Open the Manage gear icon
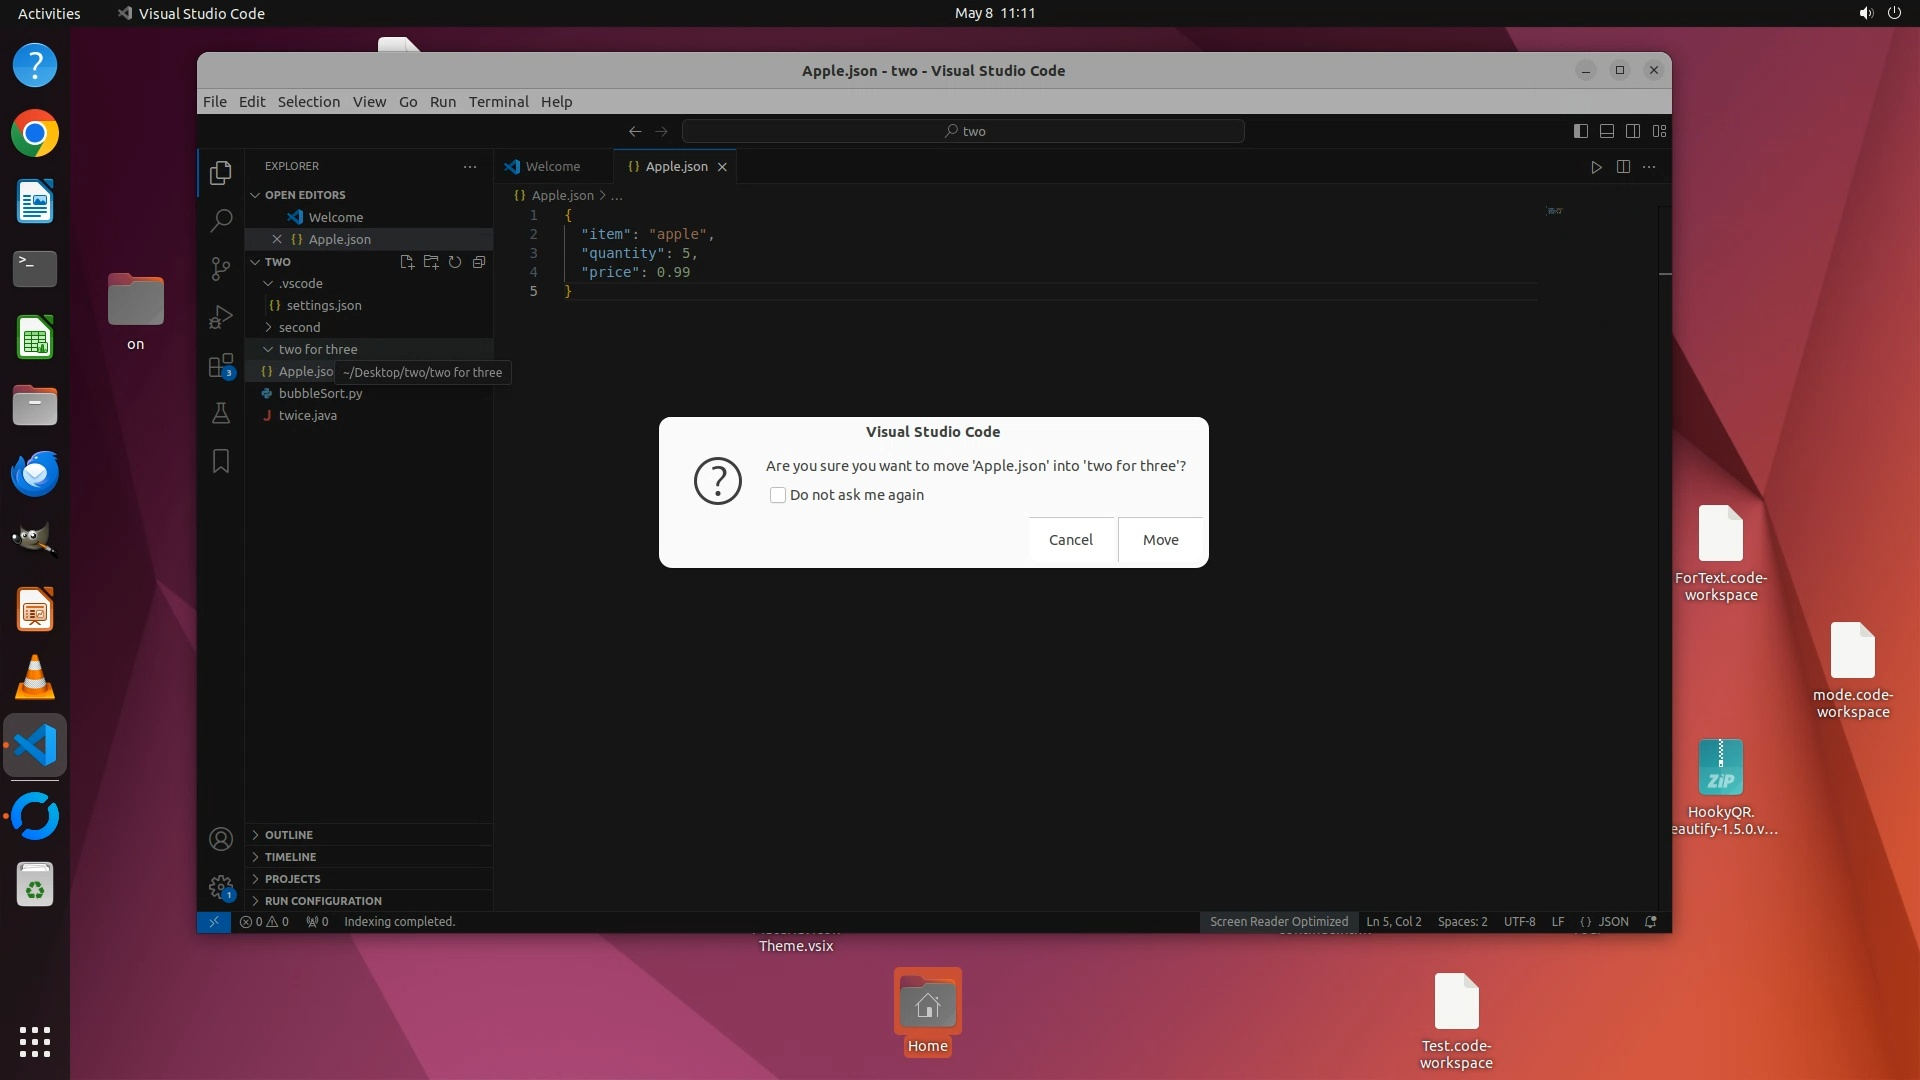Image resolution: width=1920 pixels, height=1080 pixels. (221, 887)
